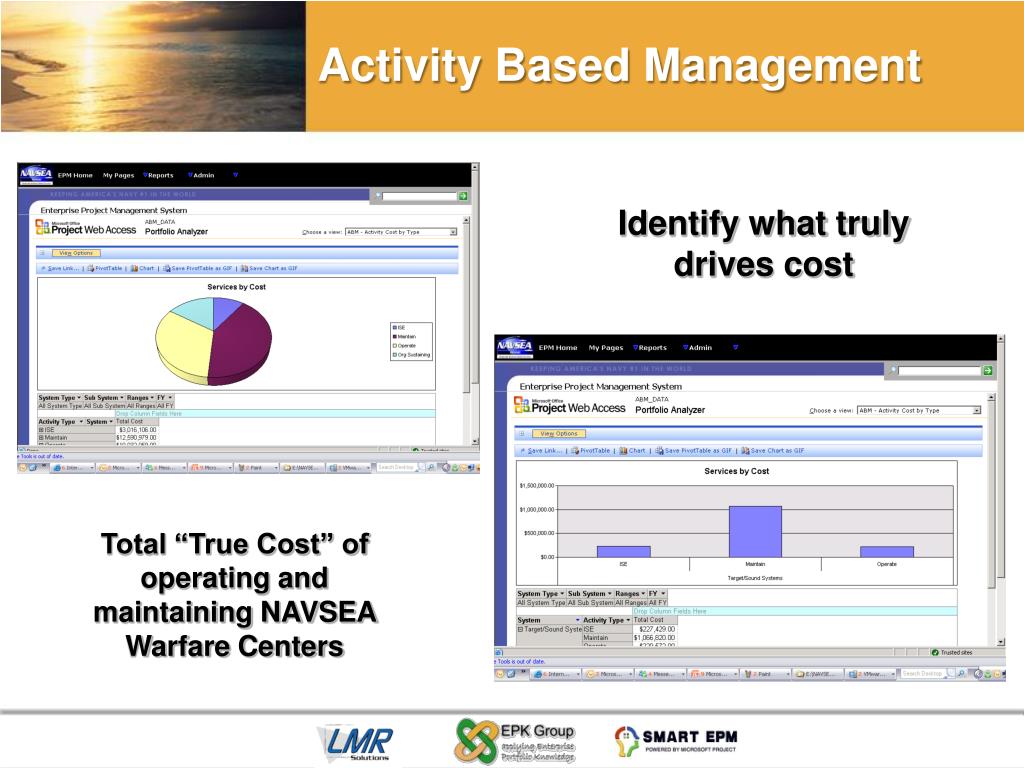This screenshot has width=1024, height=768.
Task: Open Choose a view dropdown in right window
Action: (976, 411)
